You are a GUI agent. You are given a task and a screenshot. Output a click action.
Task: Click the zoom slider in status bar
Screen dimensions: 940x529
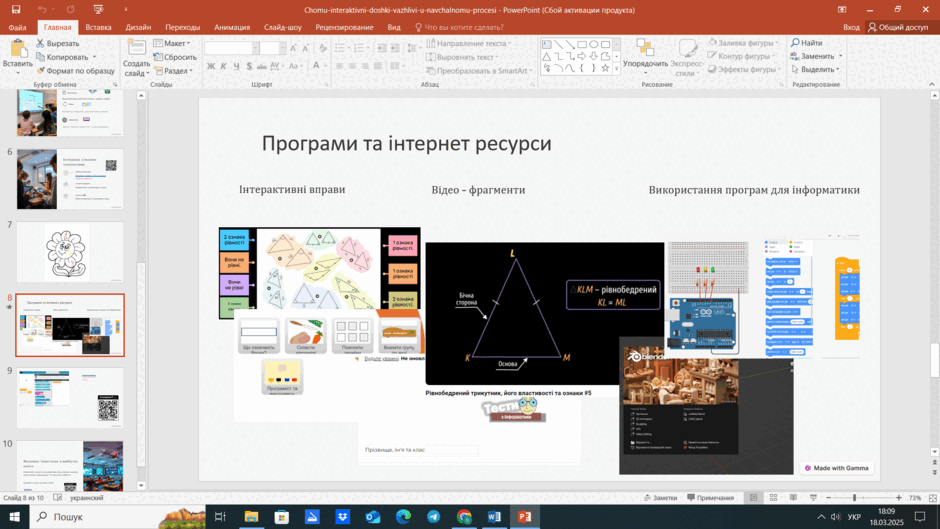coord(863,498)
